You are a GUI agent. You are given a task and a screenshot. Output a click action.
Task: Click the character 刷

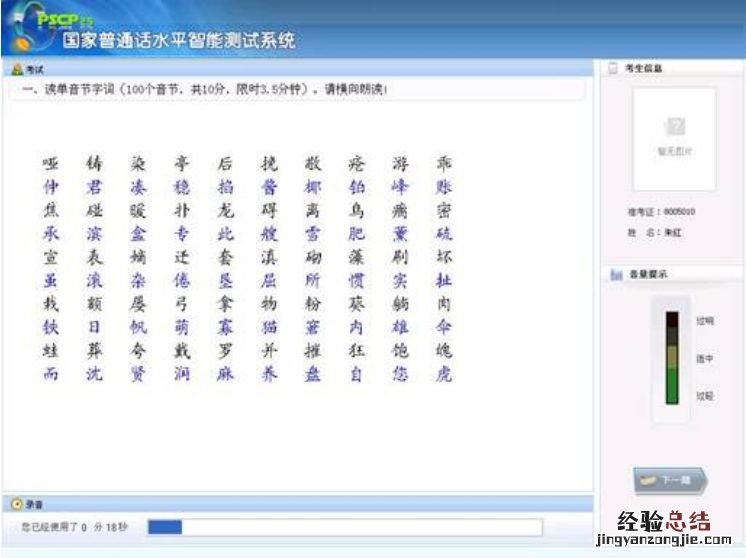(x=400, y=257)
